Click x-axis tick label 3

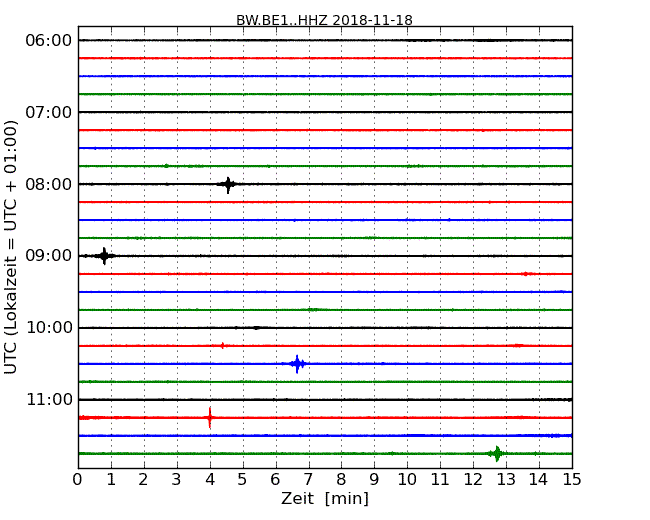(x=177, y=480)
